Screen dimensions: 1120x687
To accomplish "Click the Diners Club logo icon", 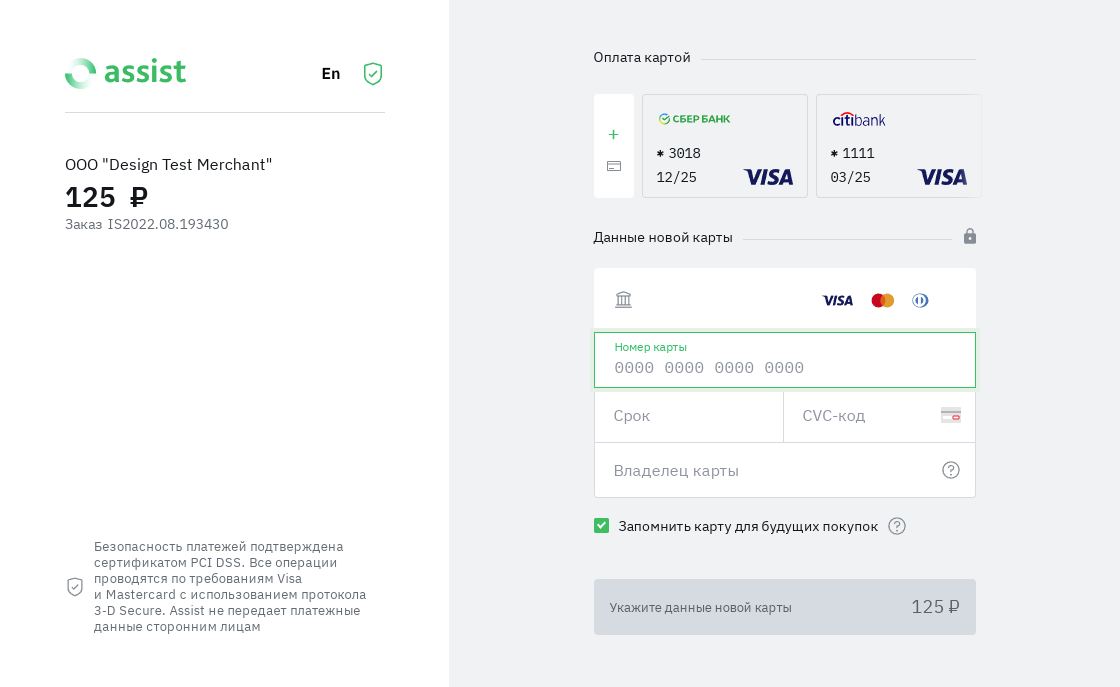I will 920,300.
